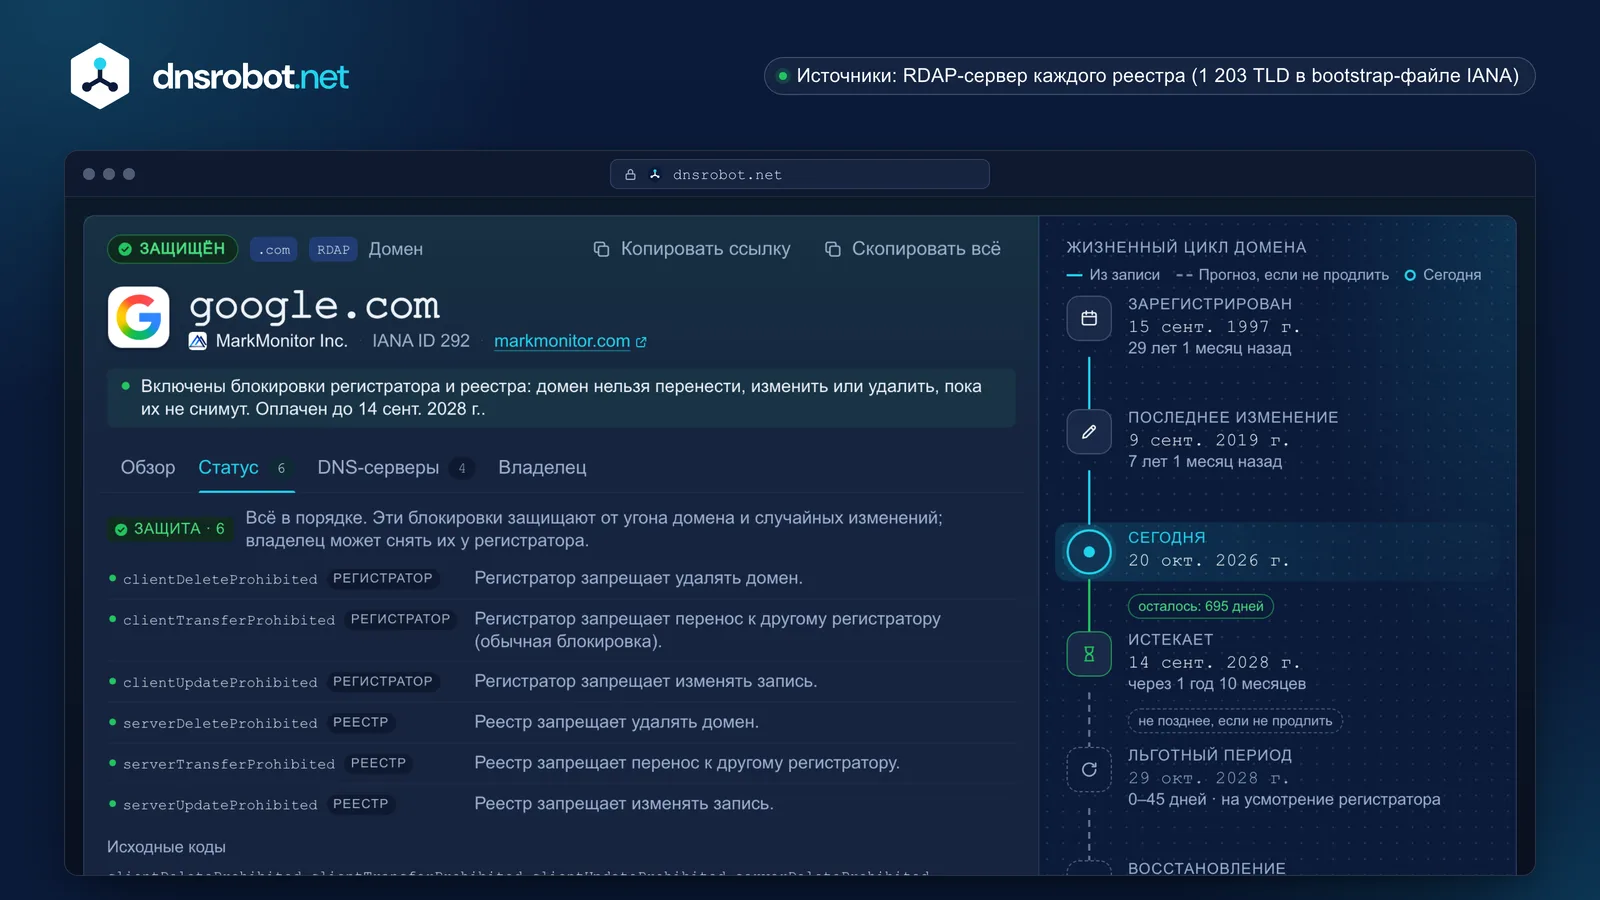1600x900 pixels.
Task: Click Скопировать всё button
Action: pyautogui.click(x=912, y=249)
